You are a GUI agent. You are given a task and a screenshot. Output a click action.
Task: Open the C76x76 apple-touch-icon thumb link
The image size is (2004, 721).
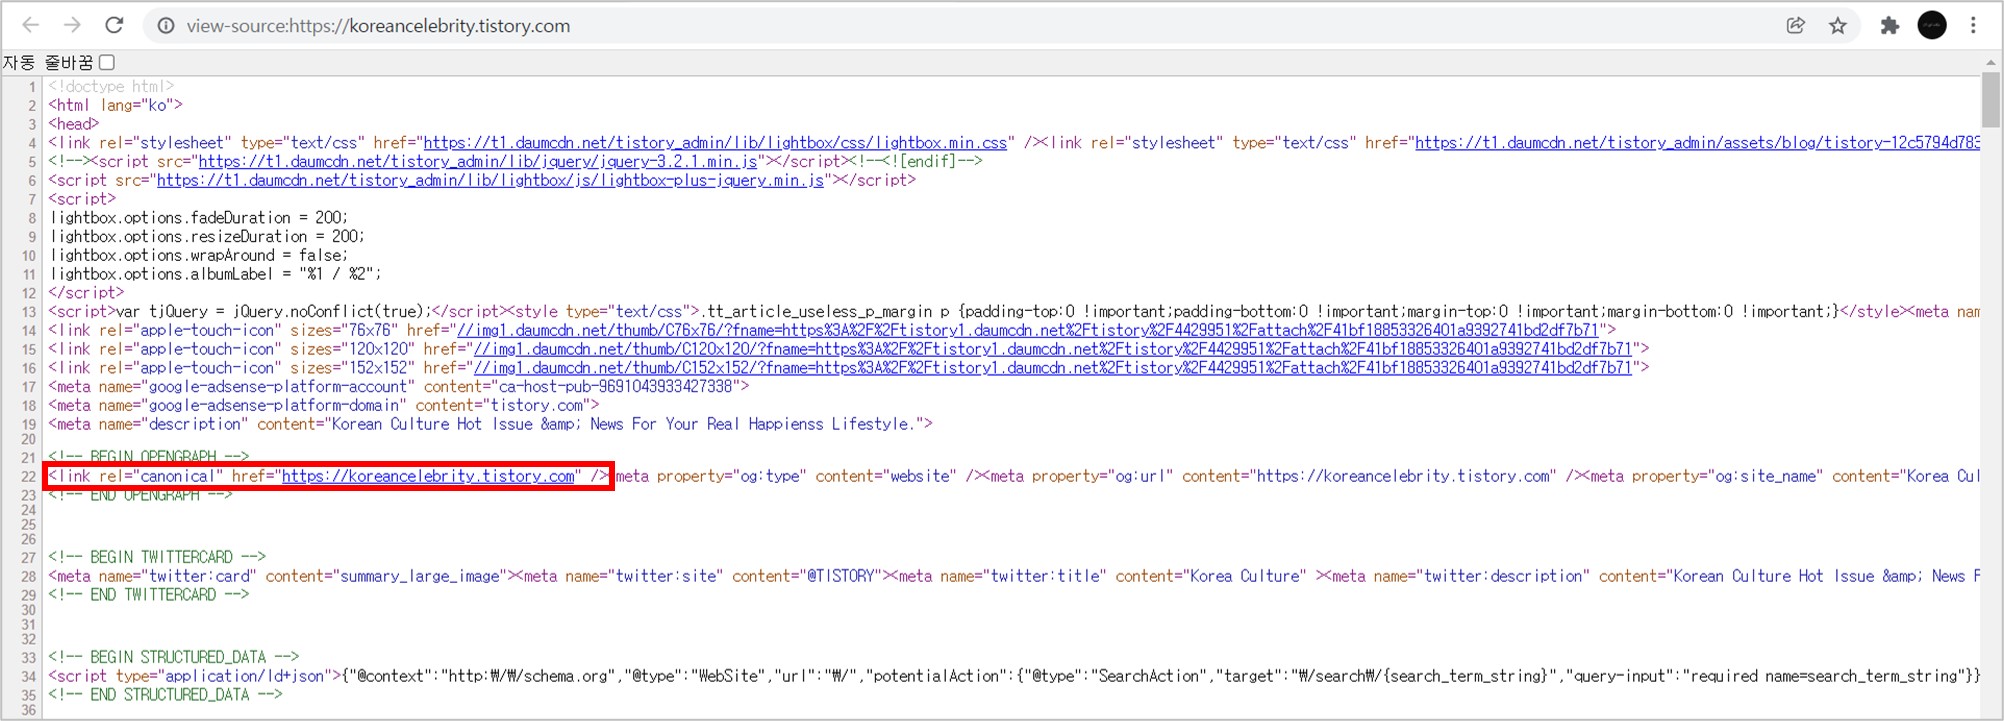coord(1027,330)
